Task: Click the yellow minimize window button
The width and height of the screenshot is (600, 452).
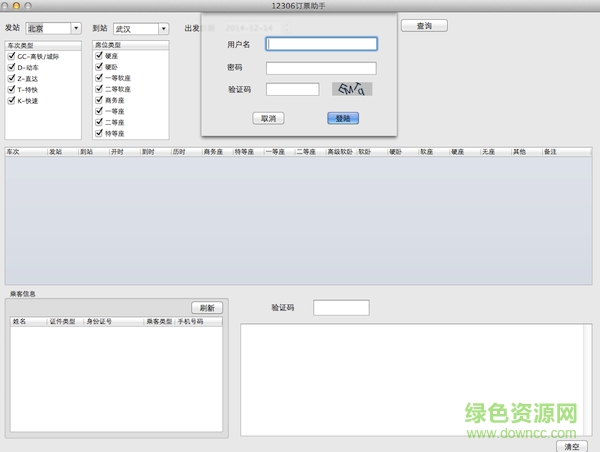Action: (16, 5)
